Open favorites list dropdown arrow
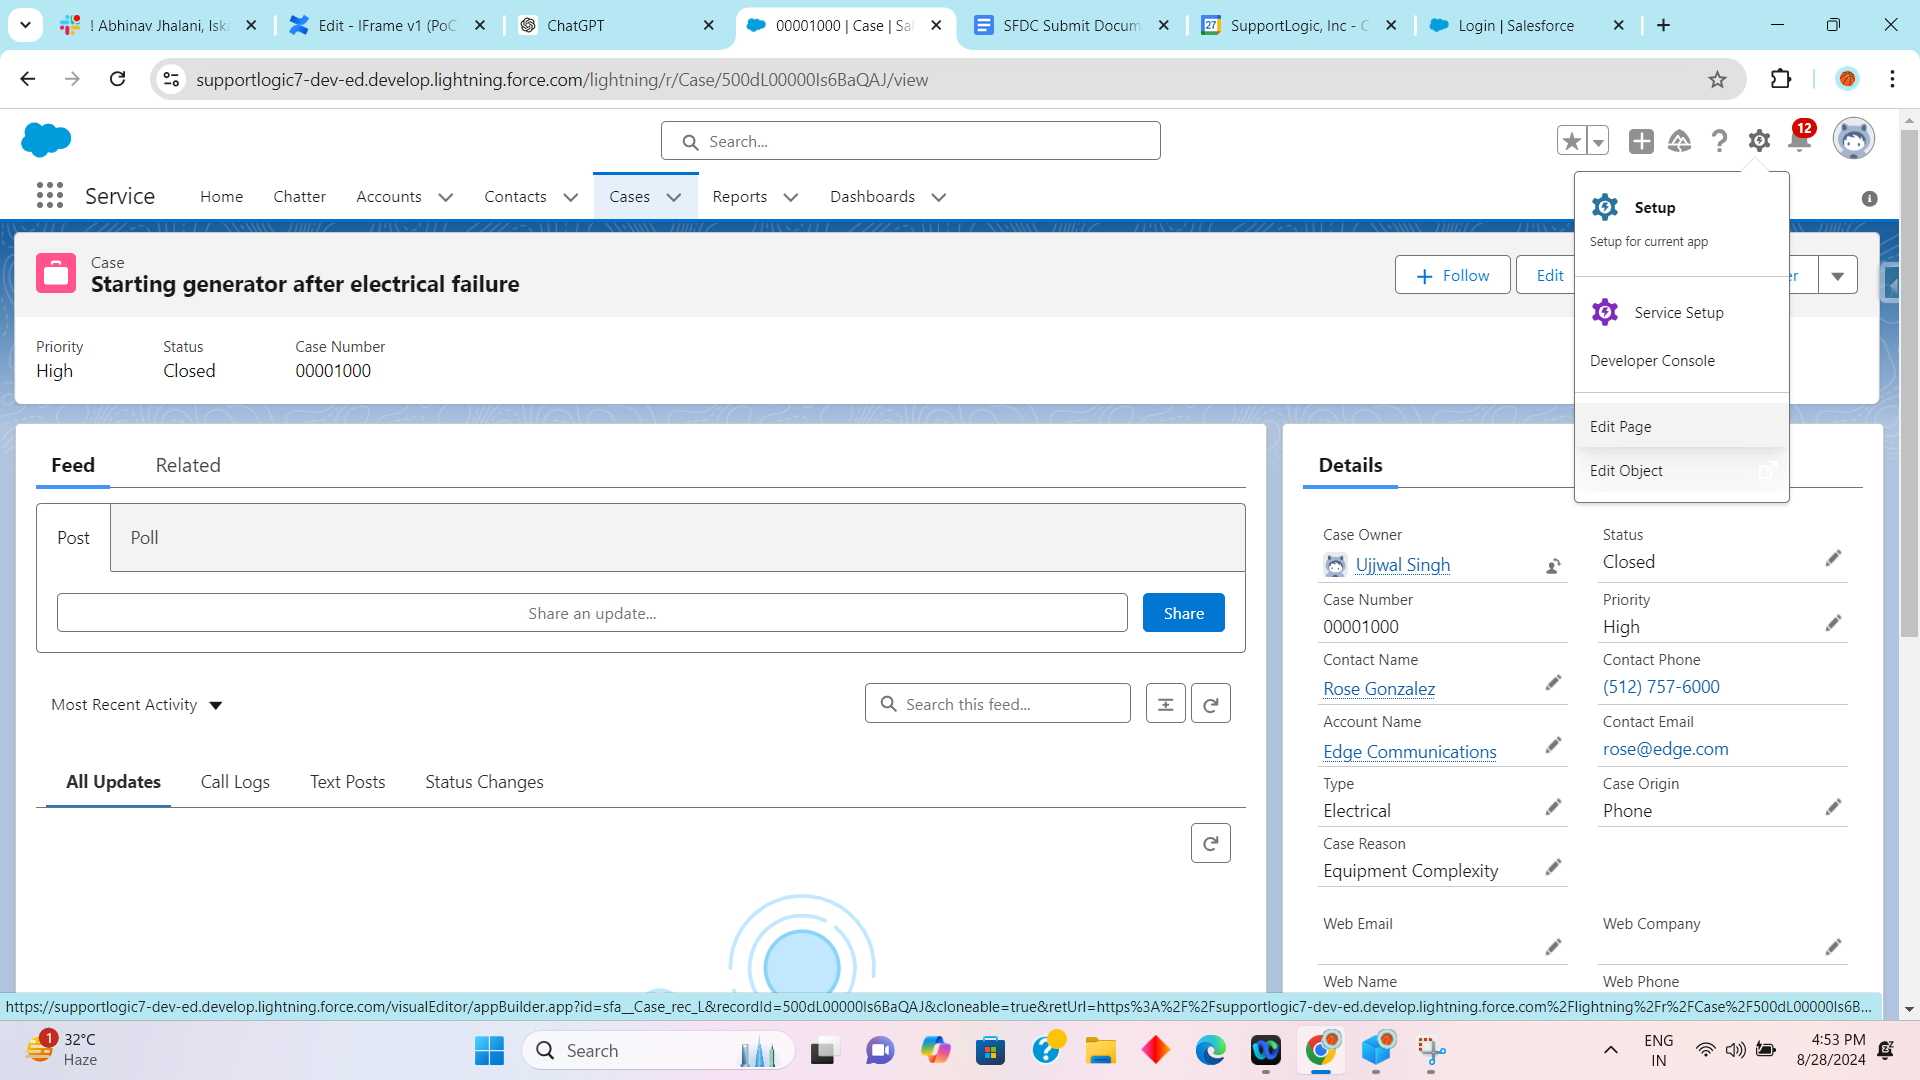Screen dimensions: 1920x1080 click(x=1598, y=141)
